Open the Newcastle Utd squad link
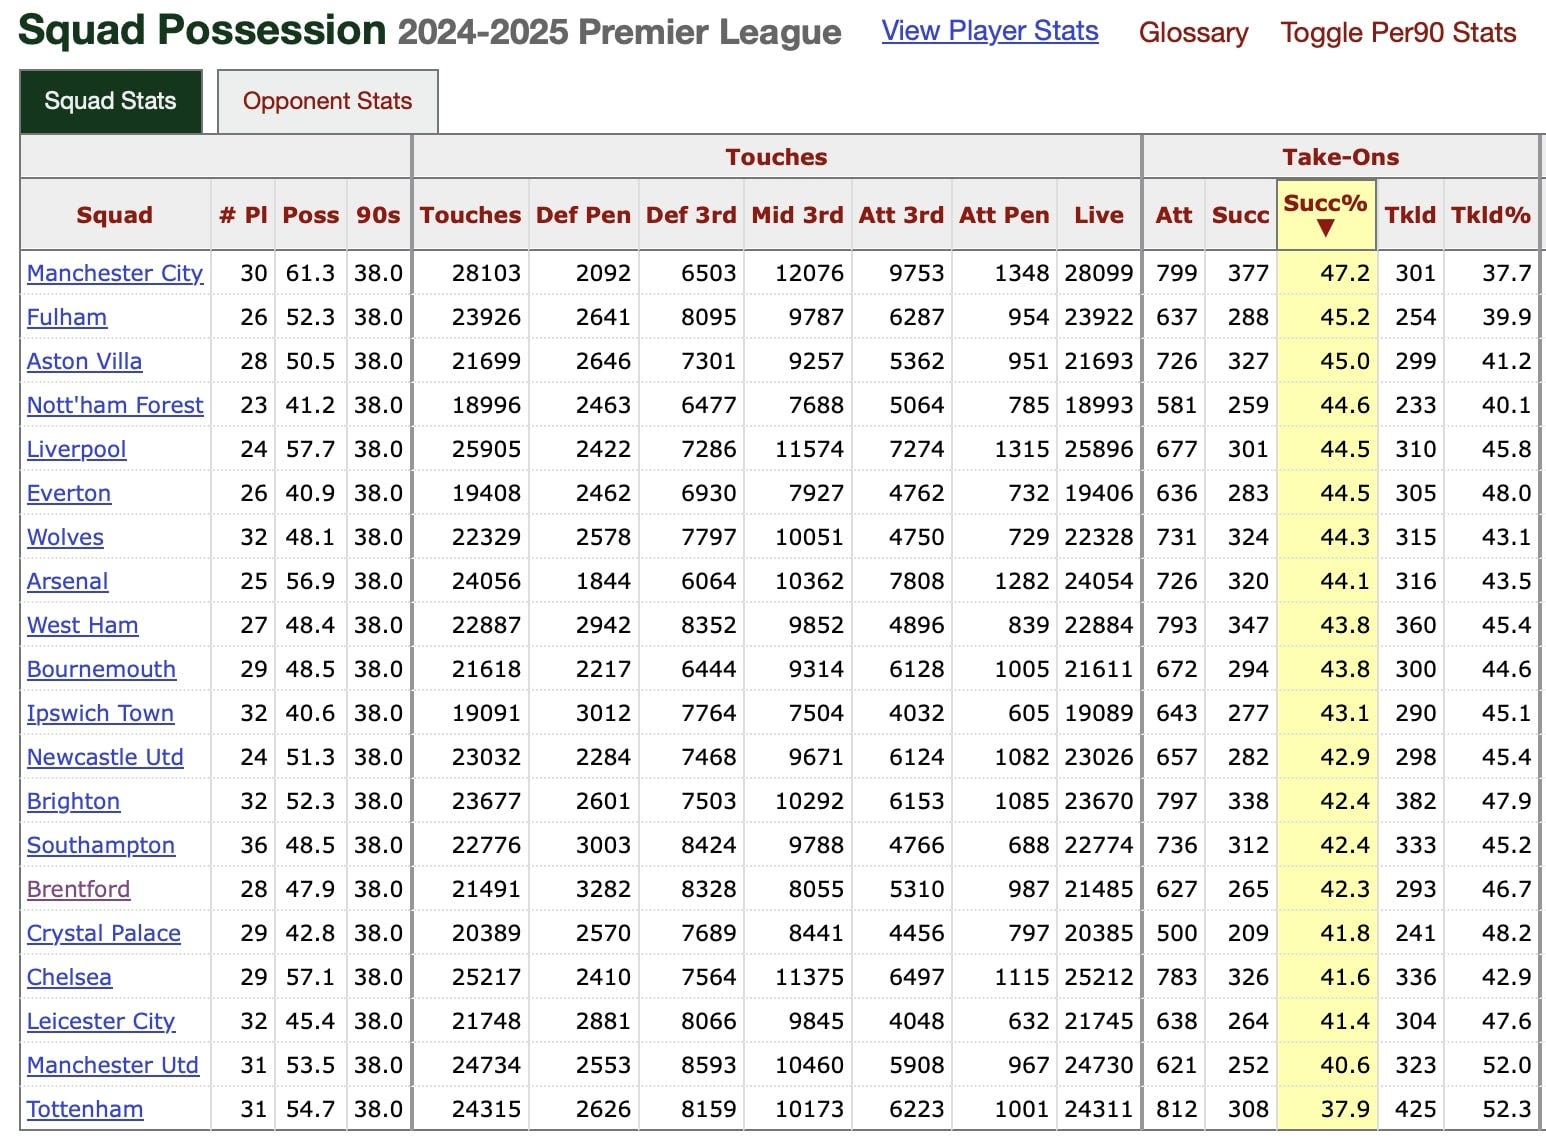Image resolution: width=1546 pixels, height=1136 pixels. 105,757
